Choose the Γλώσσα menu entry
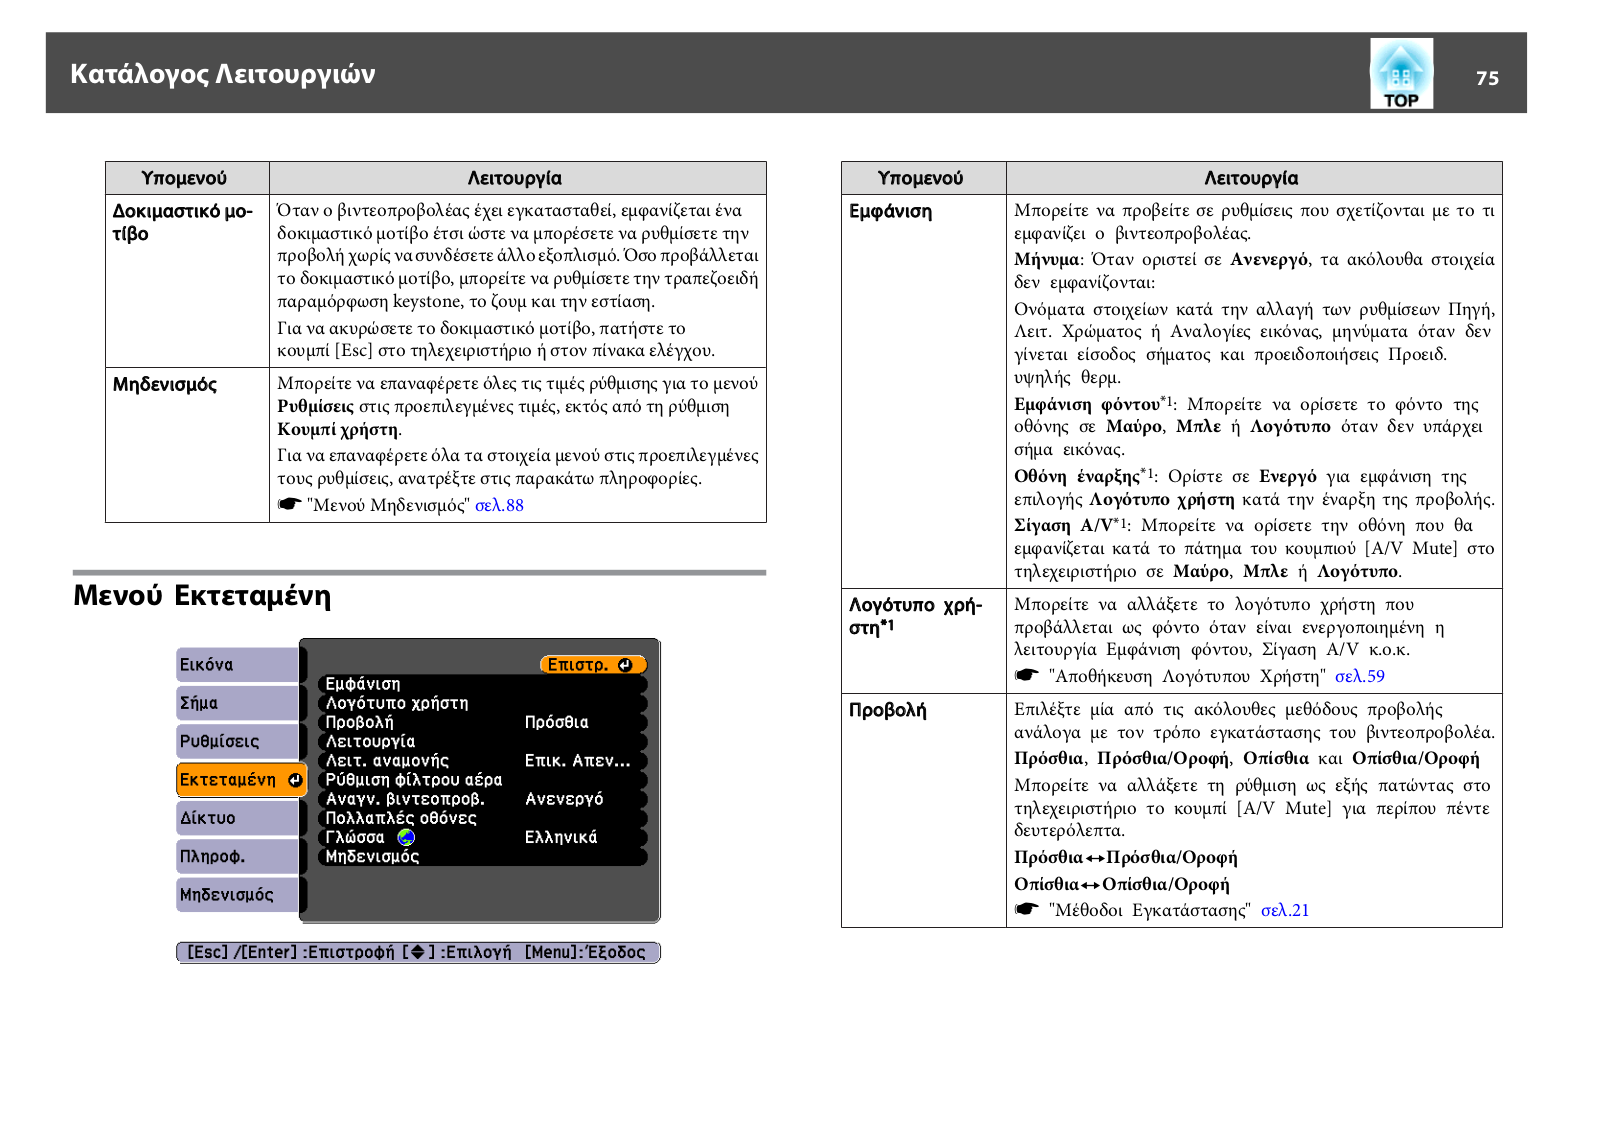 tap(483, 837)
